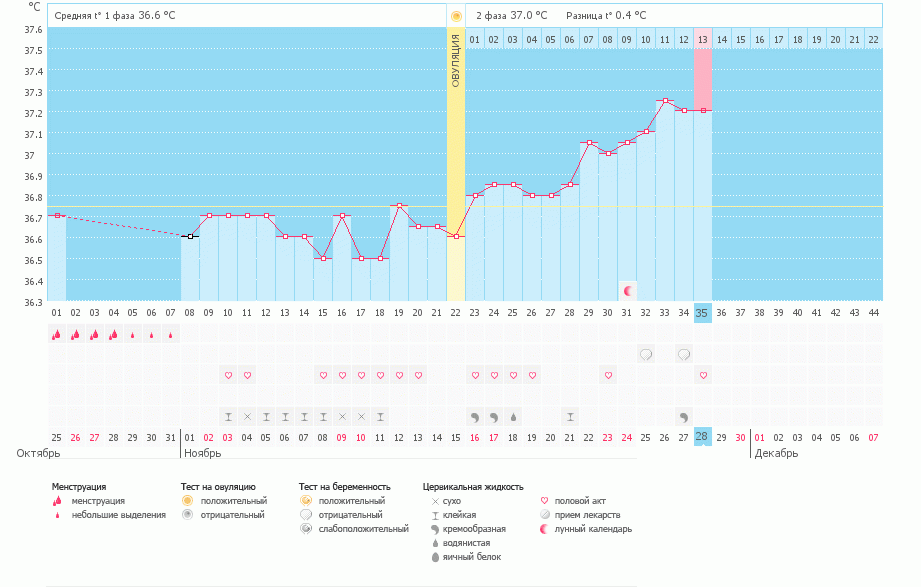The image size is (921, 587).
Task: Click watery cervical fluid drop on cycle day 25
Action: tap(513, 416)
